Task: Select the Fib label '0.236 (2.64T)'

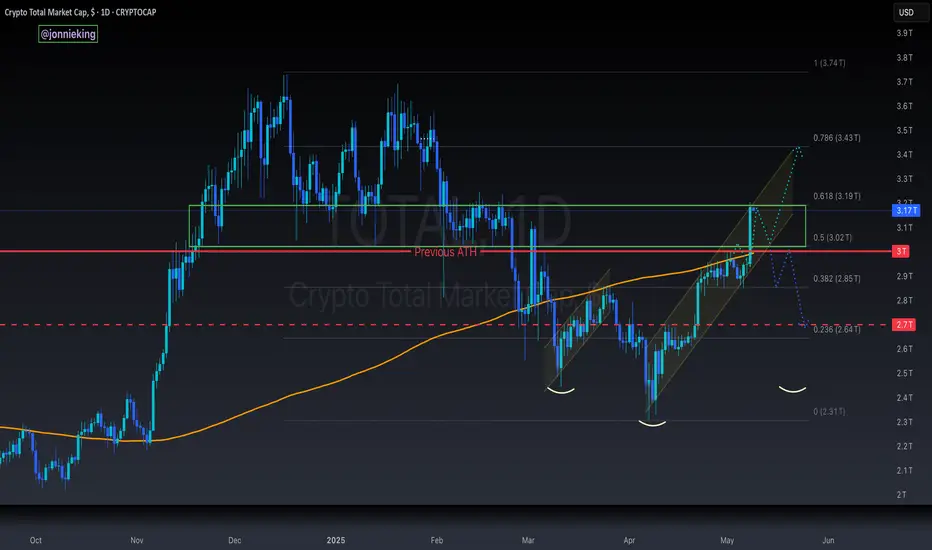Action: point(836,329)
